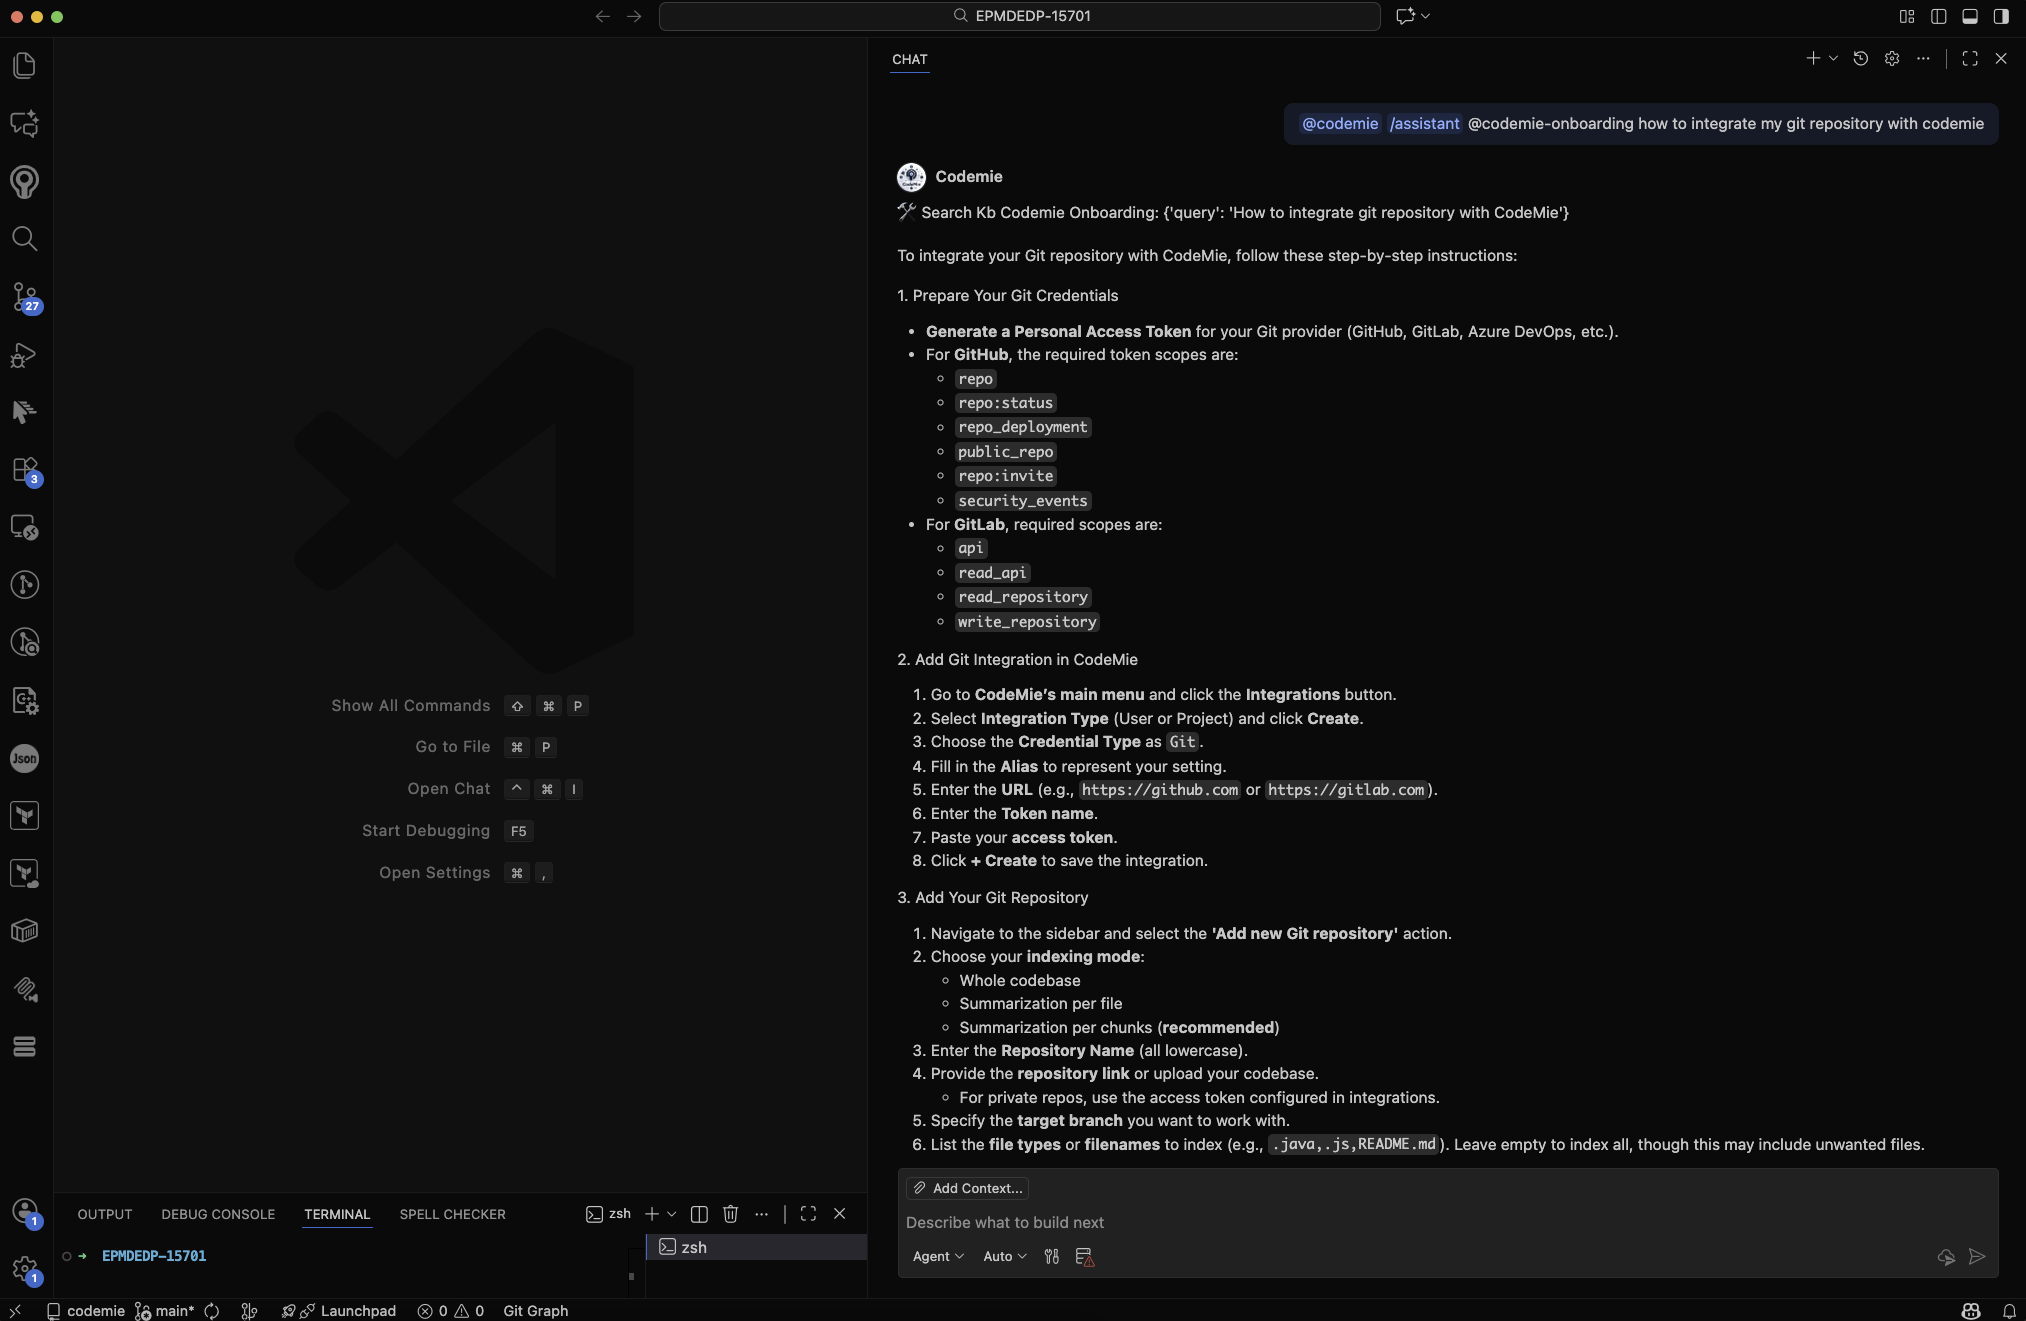Screen dimensions: 2026x1321
Task: Open Source Control with 27 changes
Action: [x=24, y=297]
